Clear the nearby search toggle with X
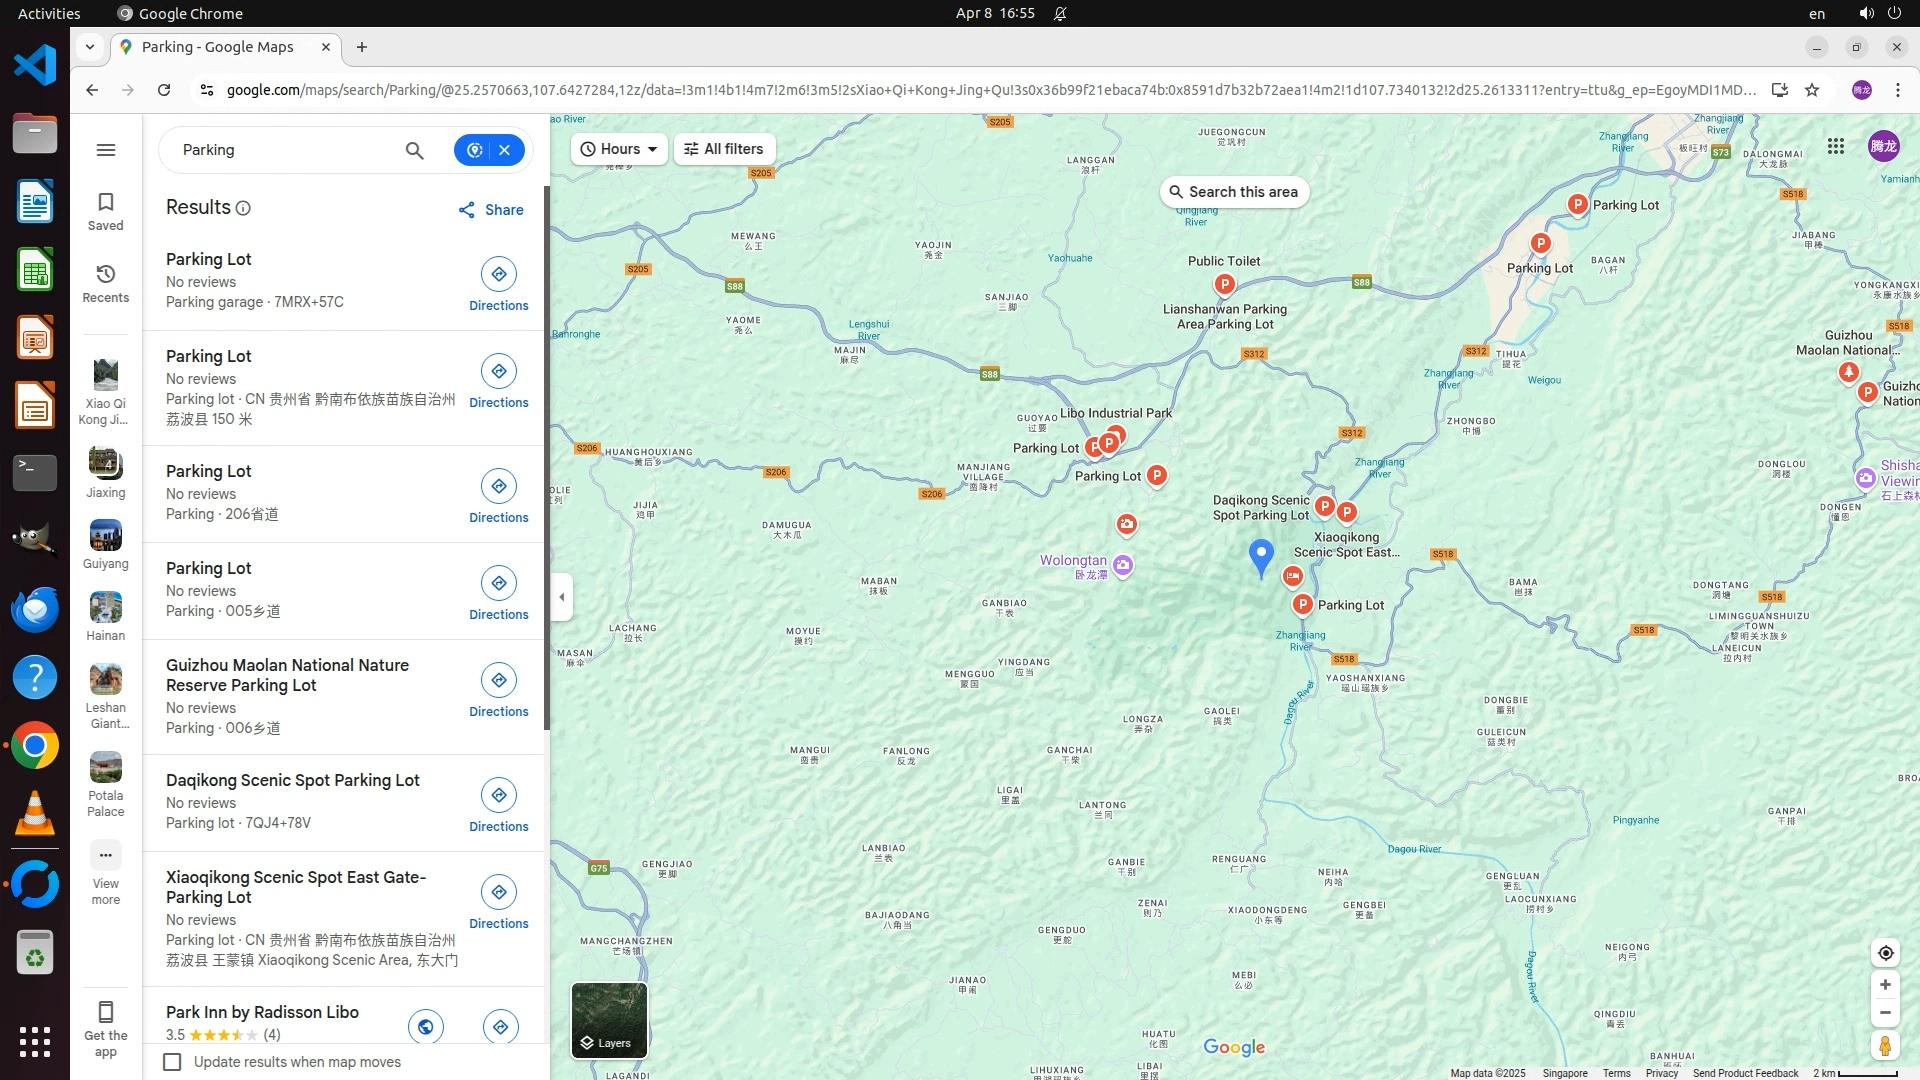Viewport: 1920px width, 1080px height. tap(505, 150)
